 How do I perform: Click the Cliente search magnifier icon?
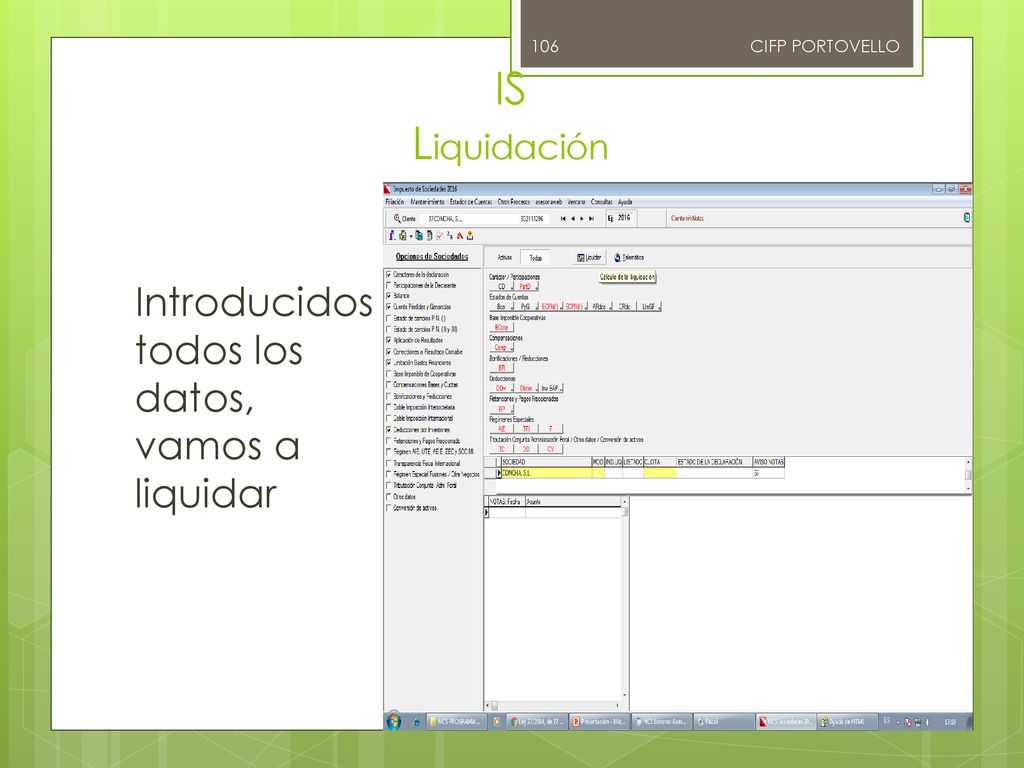pyautogui.click(x=396, y=218)
